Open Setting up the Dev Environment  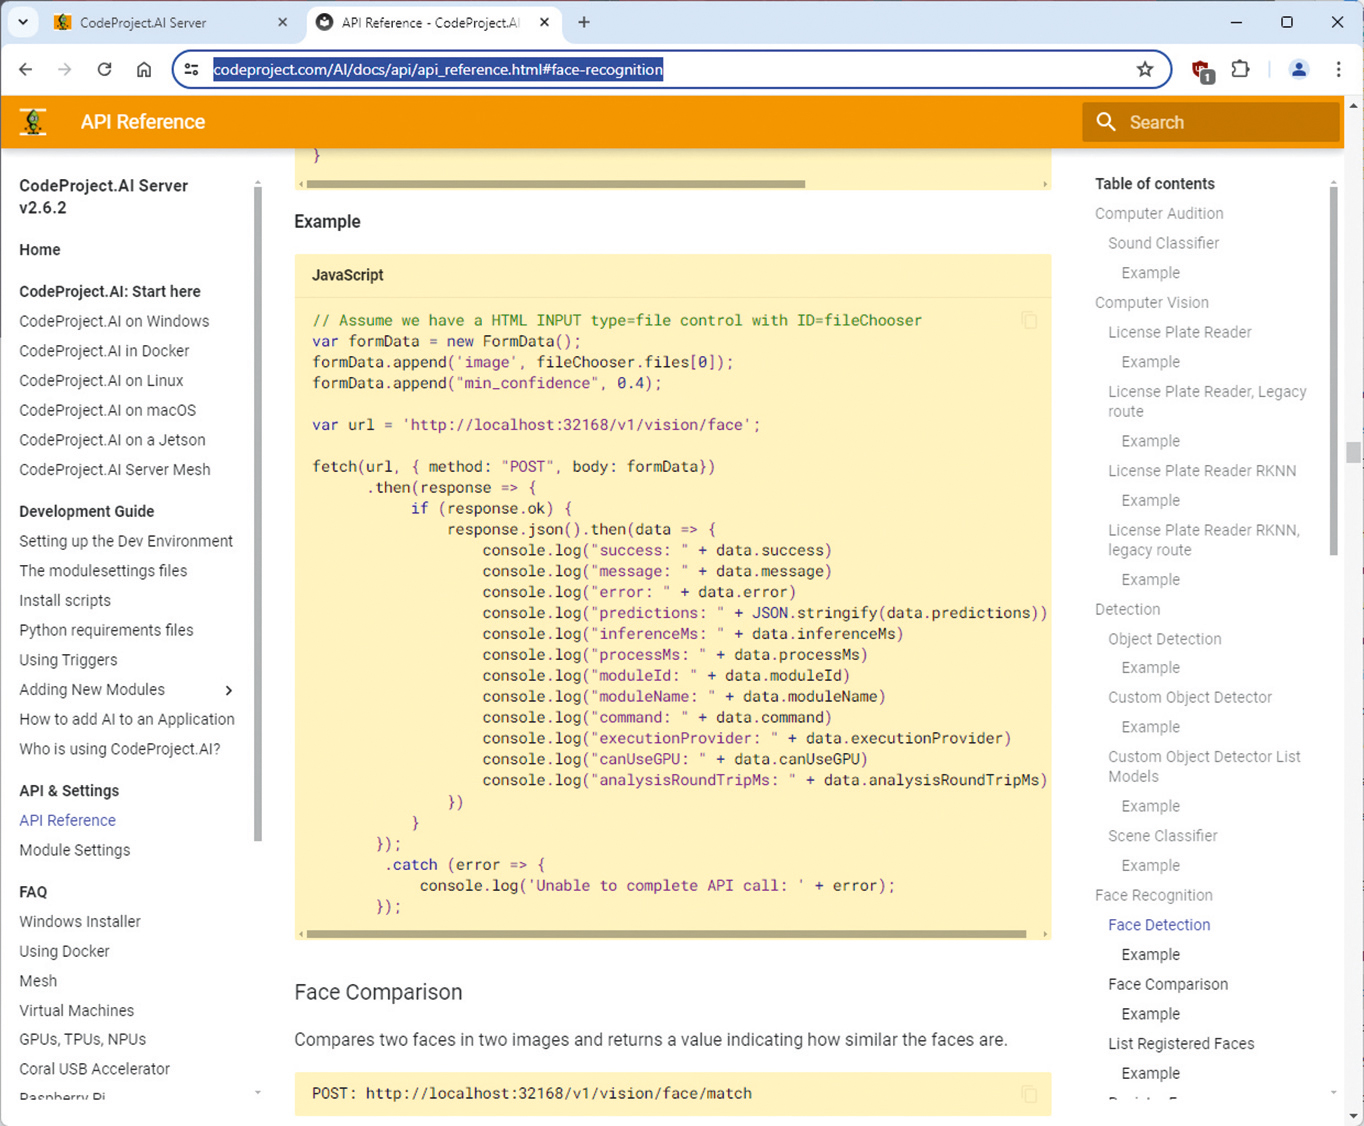[x=126, y=541]
